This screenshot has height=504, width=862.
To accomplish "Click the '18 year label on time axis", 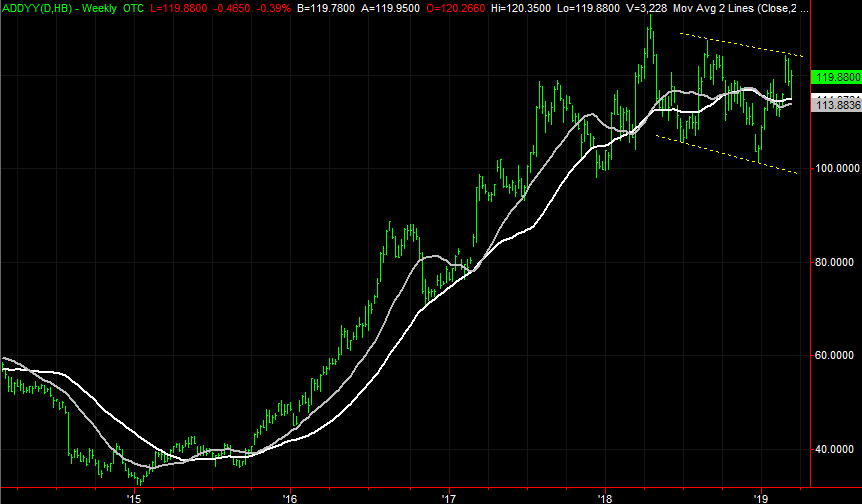I will [x=605, y=498].
